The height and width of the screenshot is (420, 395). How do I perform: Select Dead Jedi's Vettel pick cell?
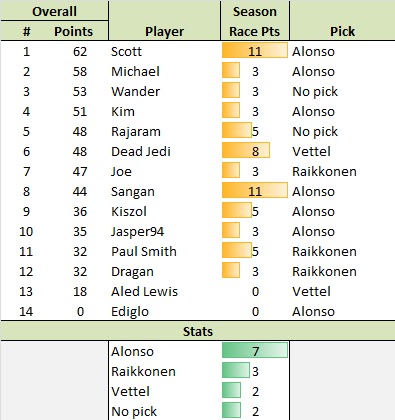pyautogui.click(x=342, y=151)
